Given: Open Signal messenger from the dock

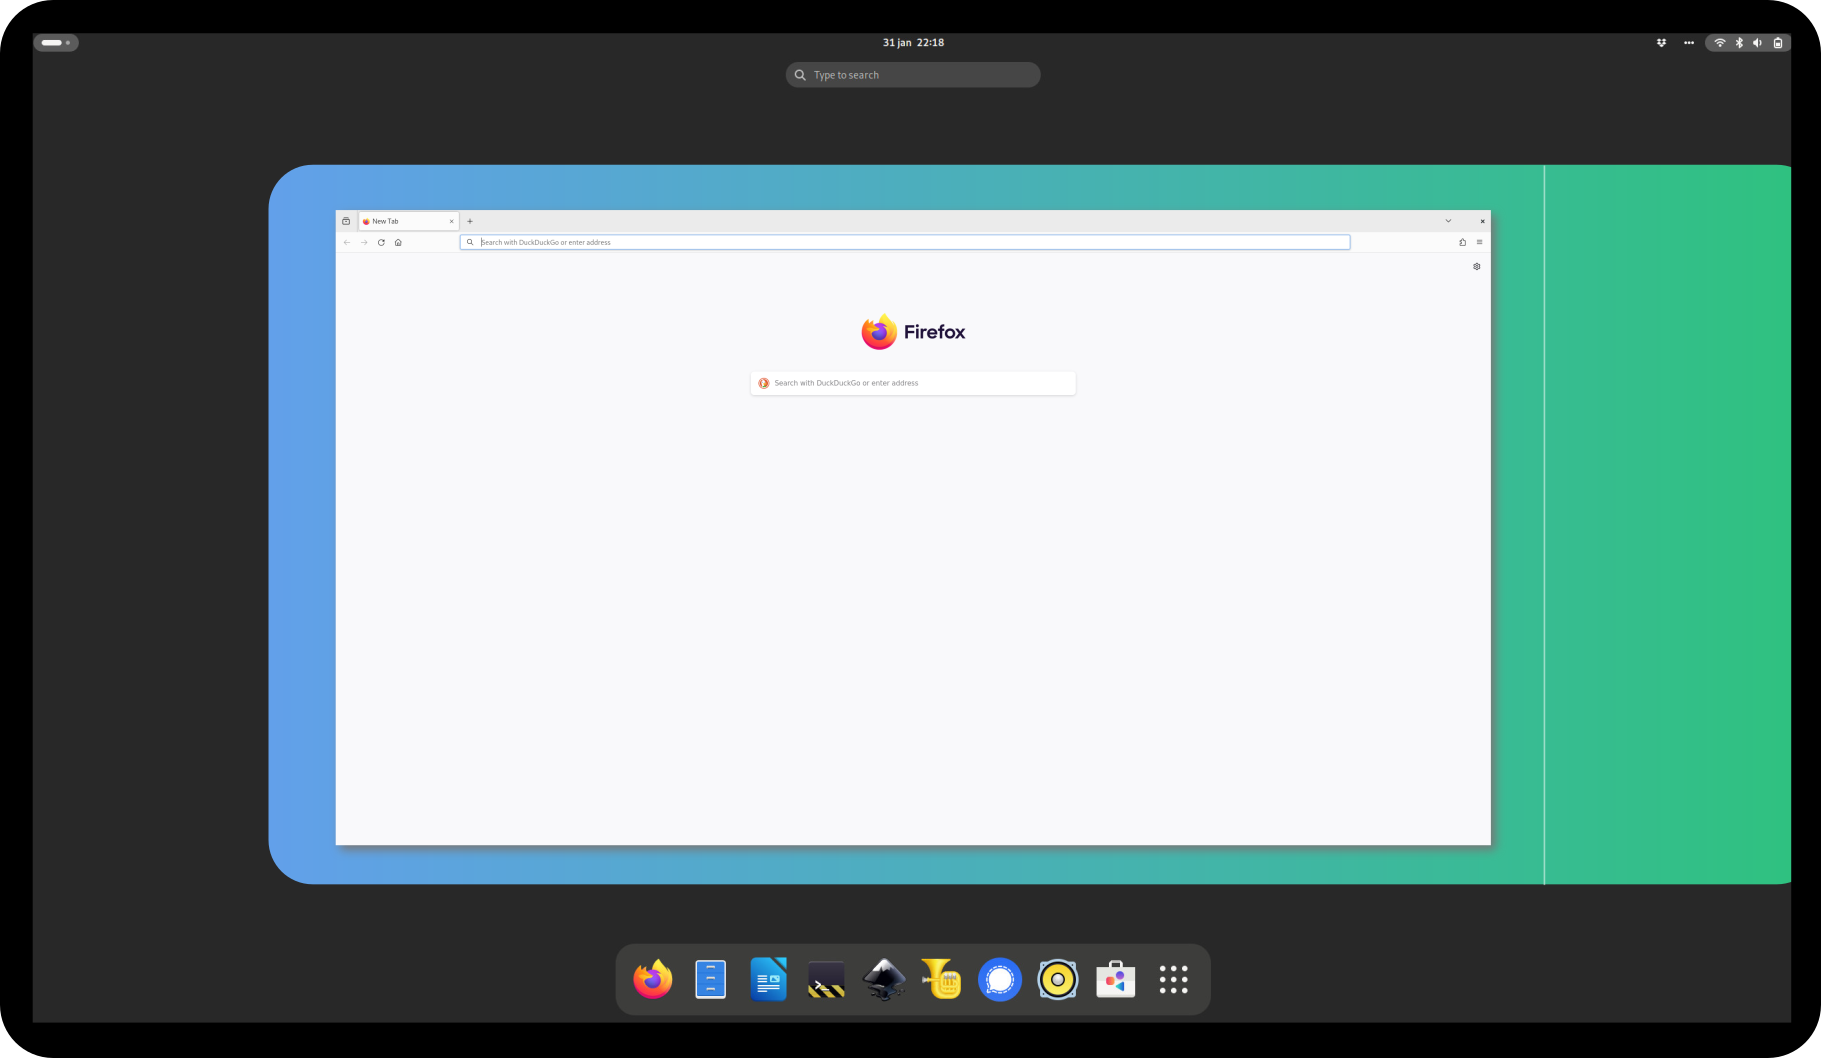Looking at the screenshot, I should [x=1000, y=979].
